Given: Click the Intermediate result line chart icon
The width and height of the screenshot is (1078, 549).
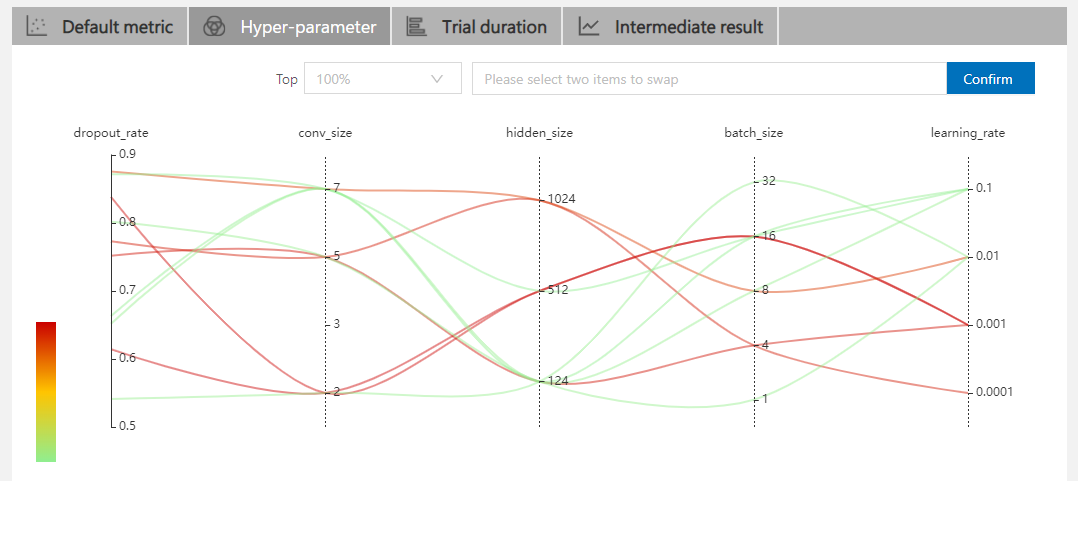Looking at the screenshot, I should point(589,27).
